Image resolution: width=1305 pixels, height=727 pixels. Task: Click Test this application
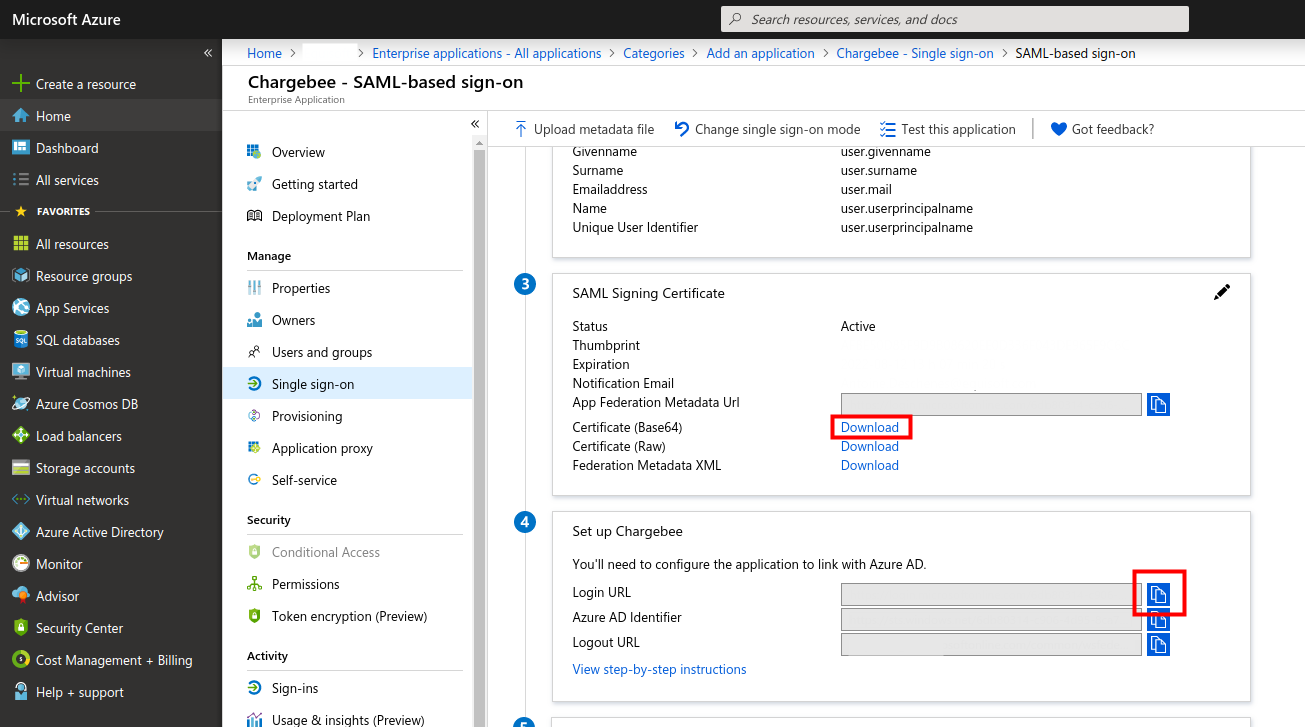(947, 129)
